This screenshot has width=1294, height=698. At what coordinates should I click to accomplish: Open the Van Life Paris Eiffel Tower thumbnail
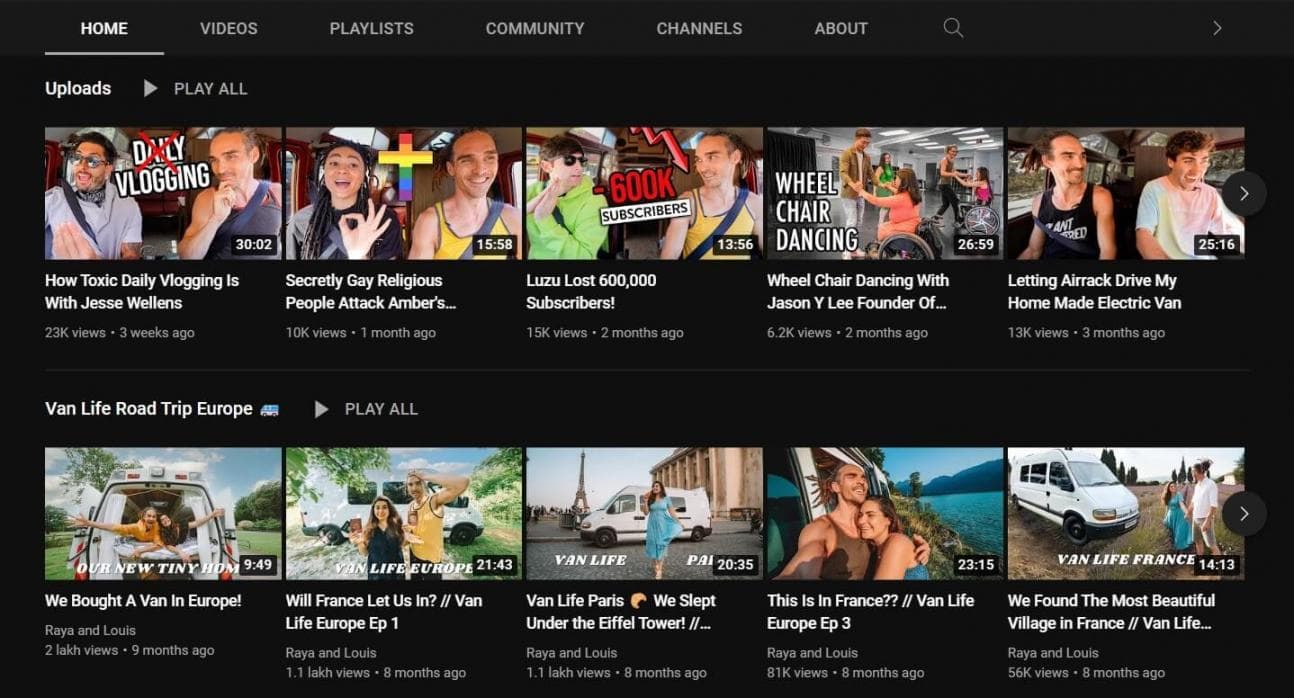pyautogui.click(x=643, y=513)
